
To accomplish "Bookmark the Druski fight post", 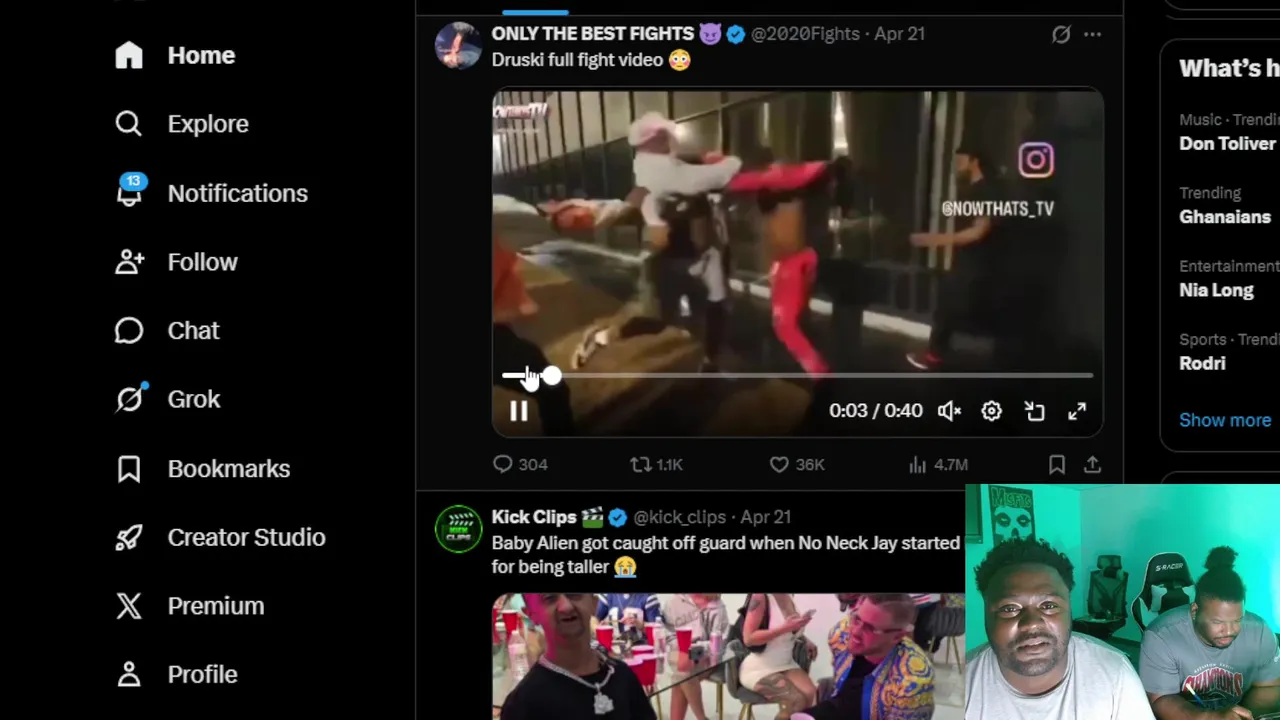I will tap(1057, 464).
